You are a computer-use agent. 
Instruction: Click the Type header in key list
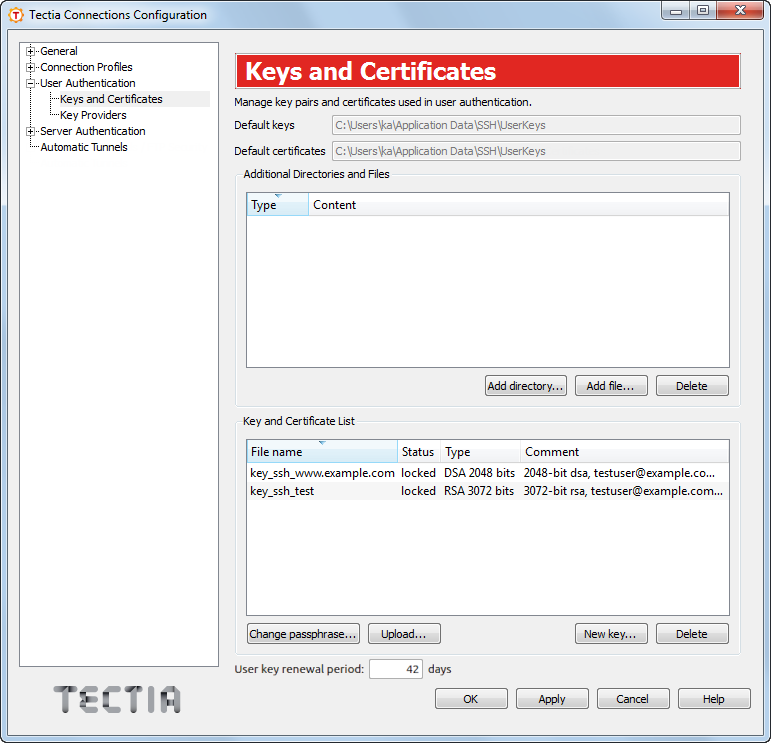[x=480, y=452]
